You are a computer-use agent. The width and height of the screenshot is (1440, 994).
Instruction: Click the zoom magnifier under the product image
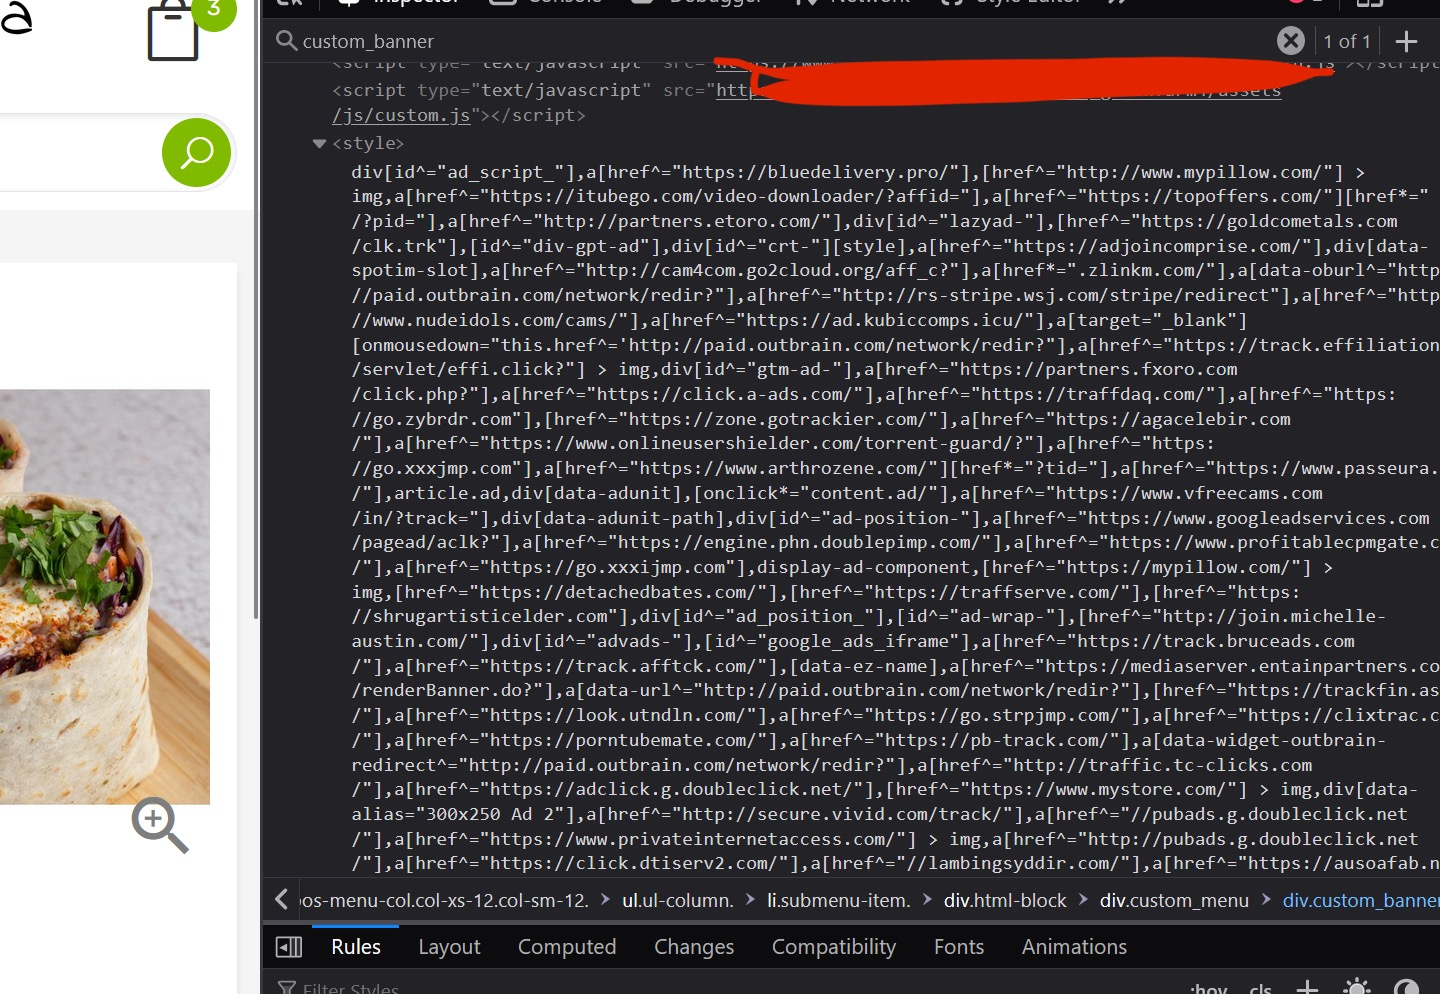pos(160,825)
